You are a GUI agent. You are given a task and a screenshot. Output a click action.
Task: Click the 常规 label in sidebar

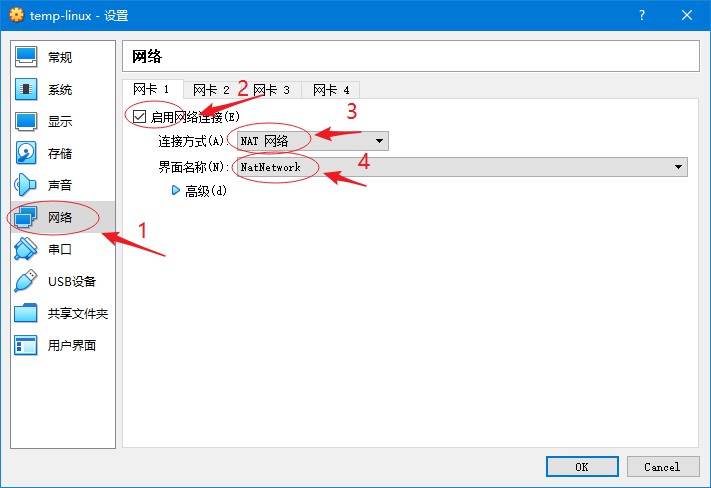(x=60, y=58)
